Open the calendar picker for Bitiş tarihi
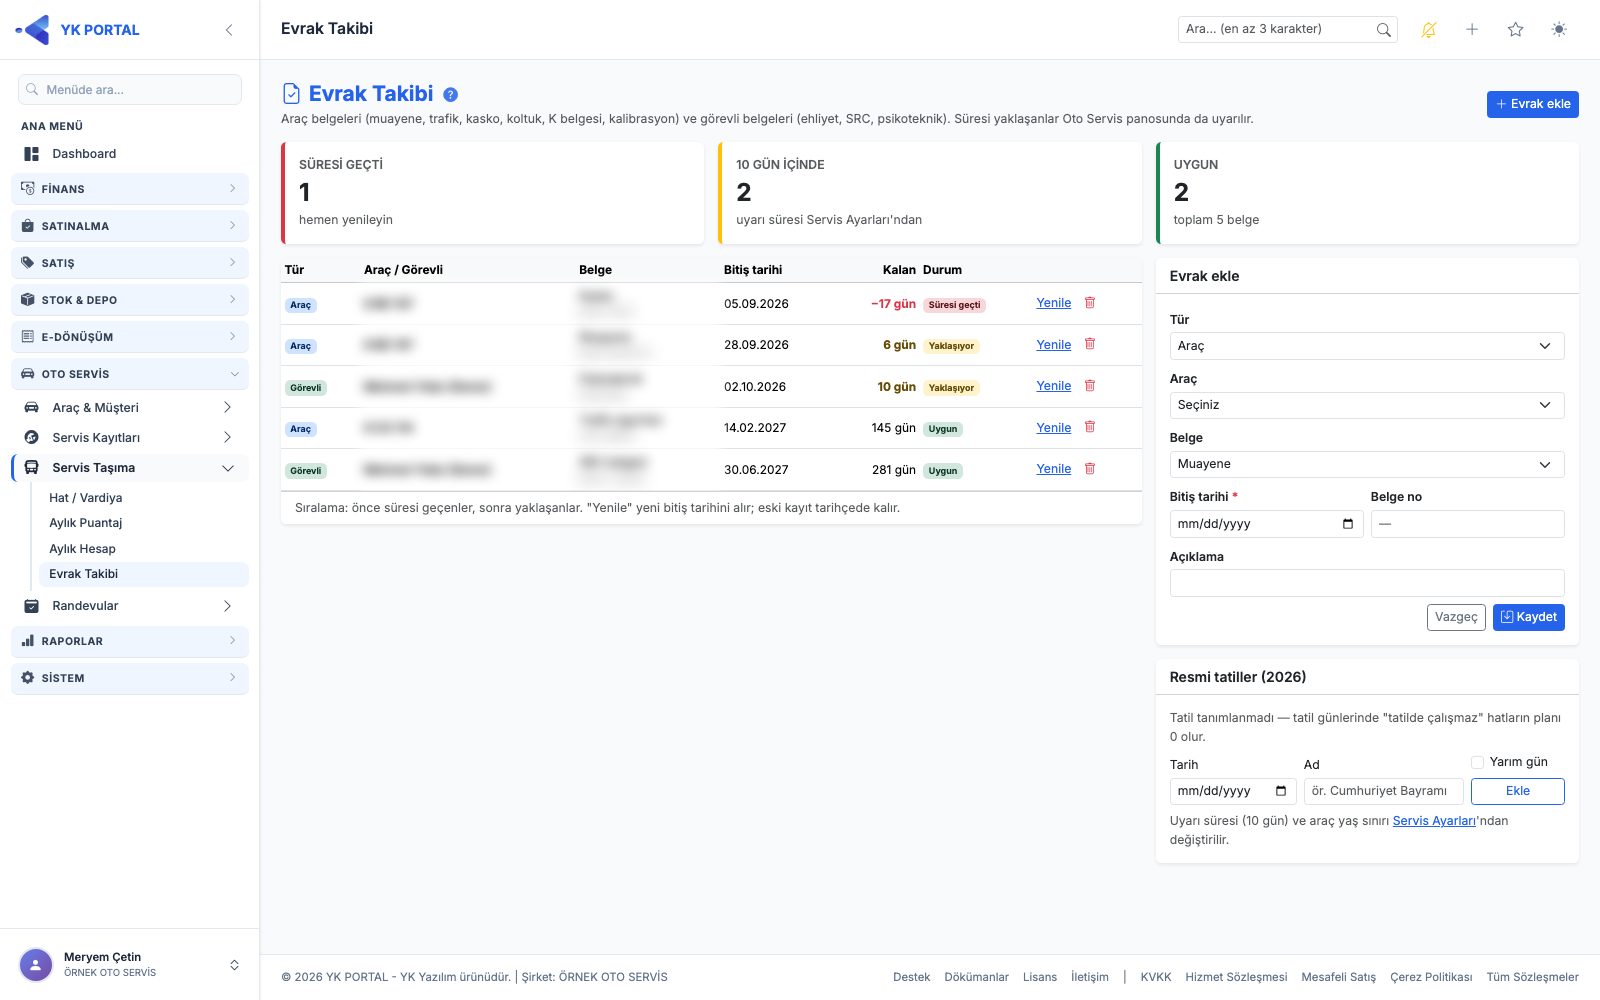This screenshot has height=1000, width=1600. (1348, 524)
